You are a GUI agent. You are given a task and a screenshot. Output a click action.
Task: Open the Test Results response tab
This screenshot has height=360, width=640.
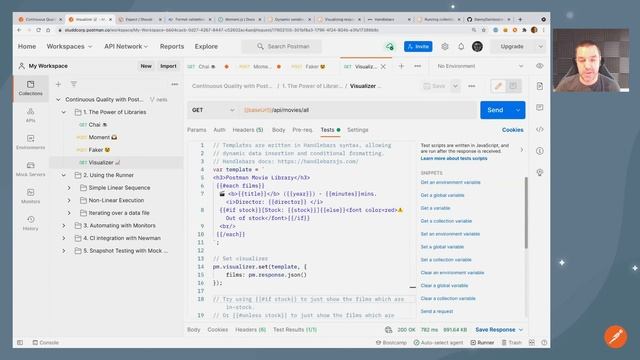click(295, 330)
